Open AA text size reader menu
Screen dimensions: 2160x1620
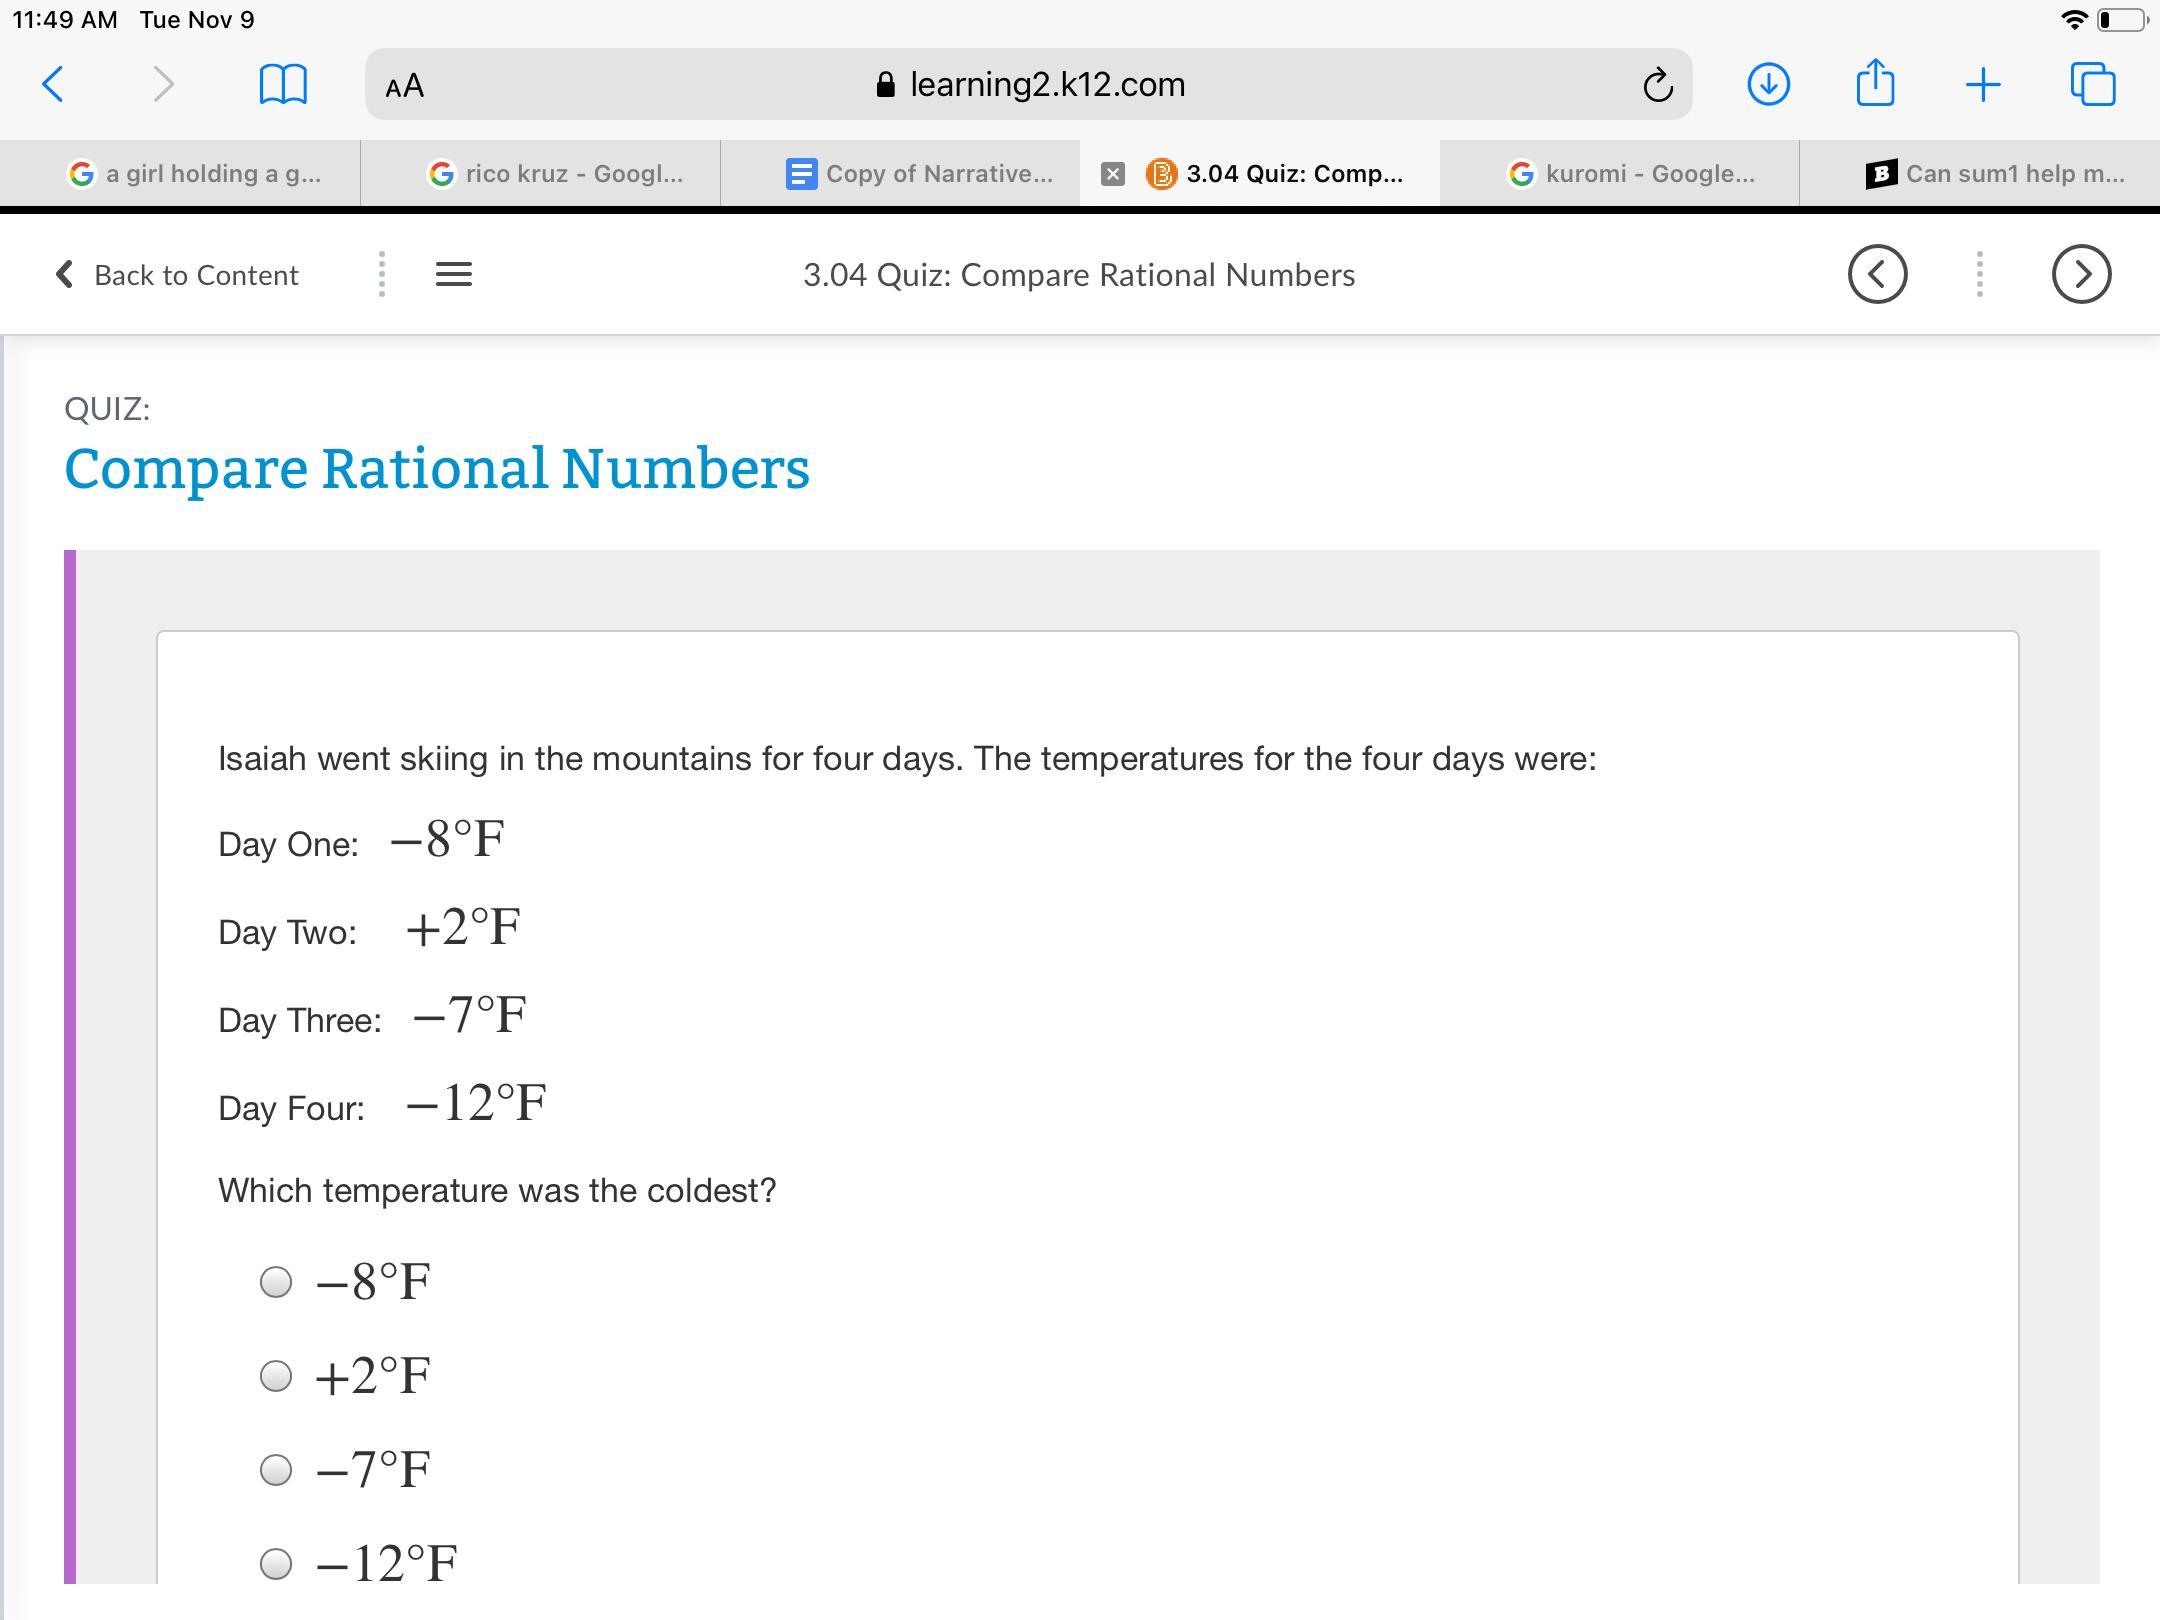tap(405, 86)
